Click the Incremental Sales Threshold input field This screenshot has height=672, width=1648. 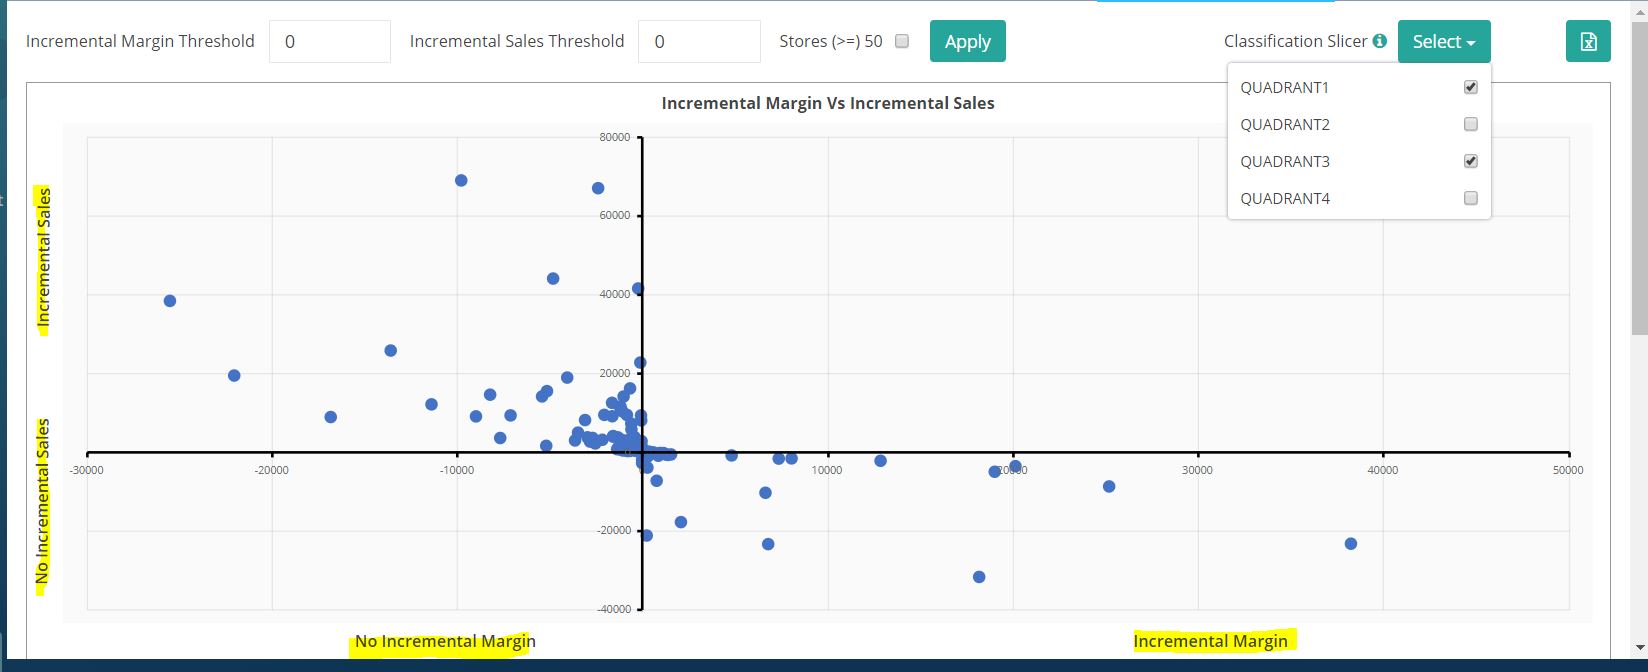point(698,42)
